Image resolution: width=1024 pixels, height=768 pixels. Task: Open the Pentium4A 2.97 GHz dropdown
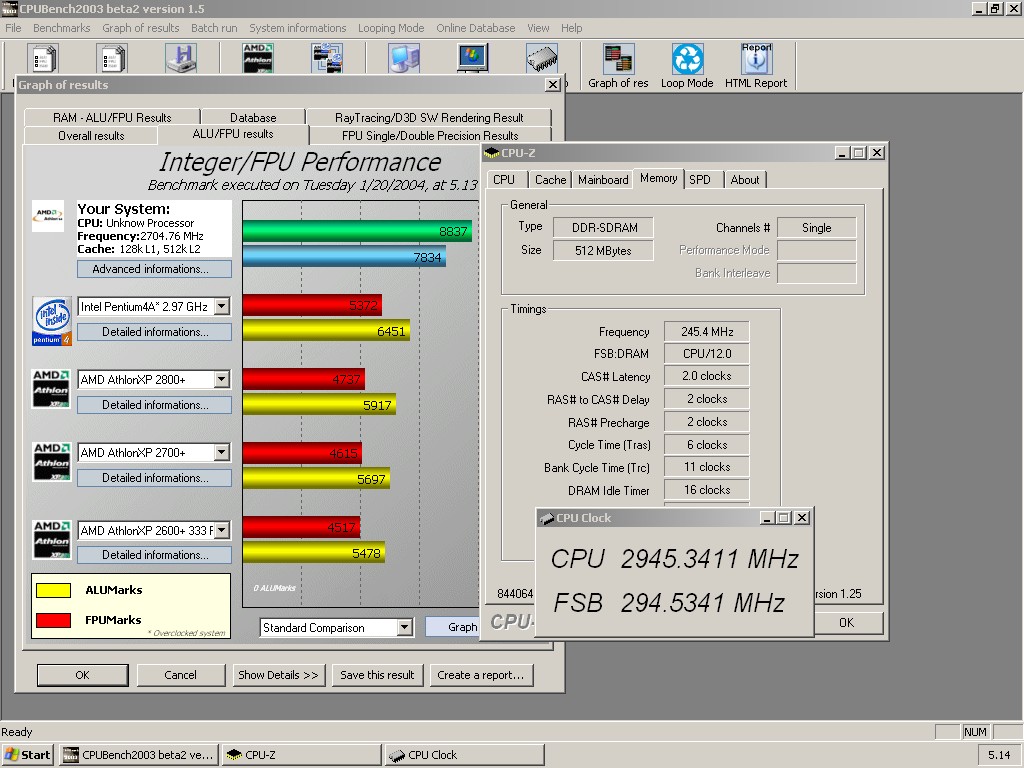coord(222,306)
